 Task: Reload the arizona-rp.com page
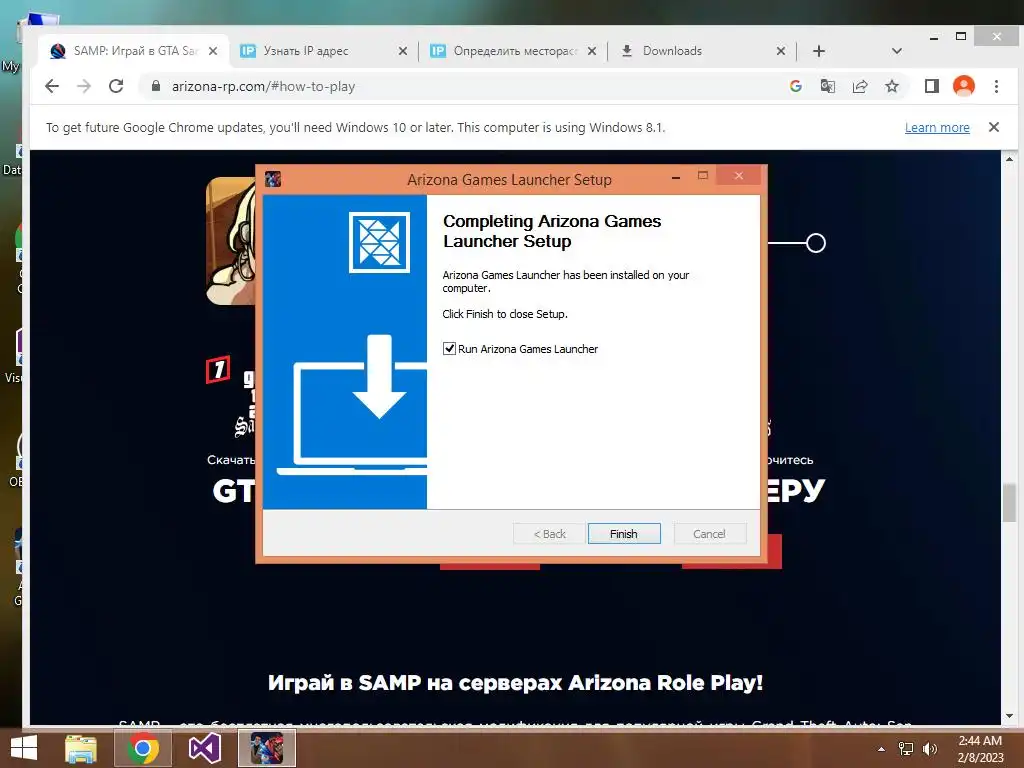tap(116, 86)
